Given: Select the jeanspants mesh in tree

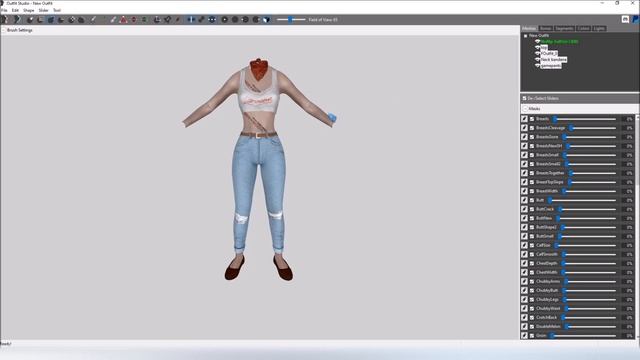Looking at the screenshot, I should 551,65.
